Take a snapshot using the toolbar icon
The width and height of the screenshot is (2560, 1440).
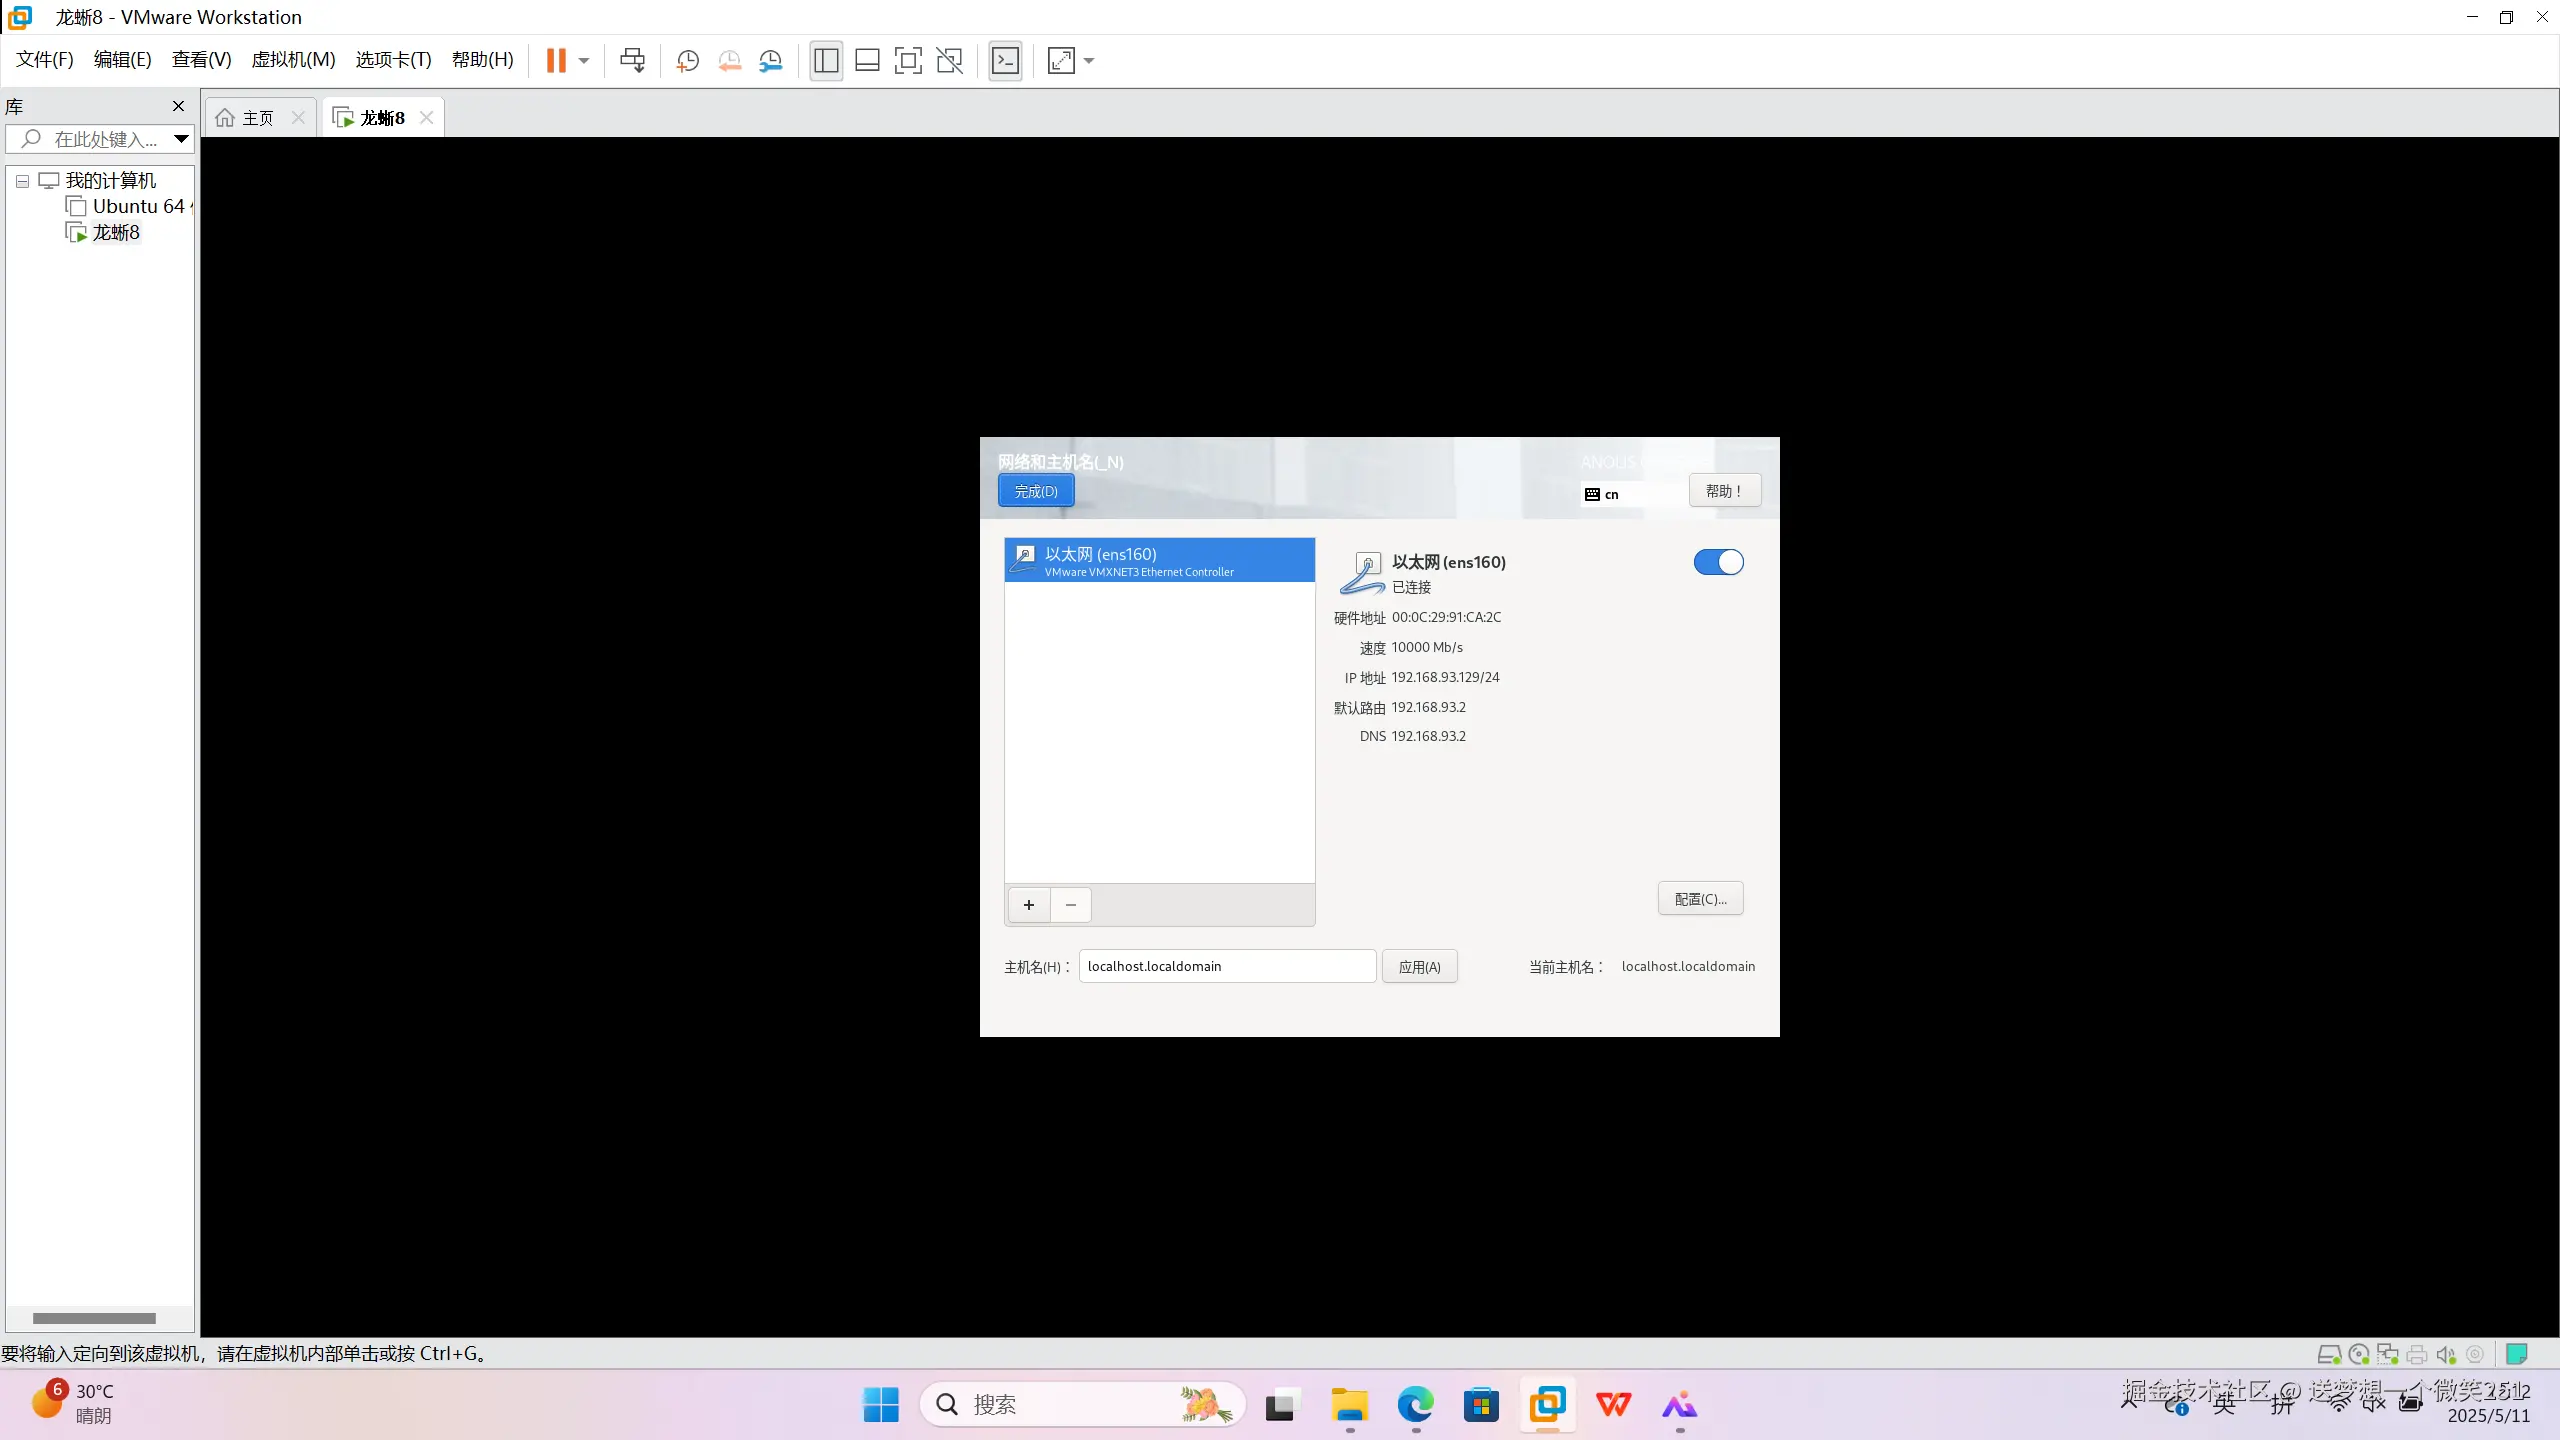pyautogui.click(x=687, y=61)
